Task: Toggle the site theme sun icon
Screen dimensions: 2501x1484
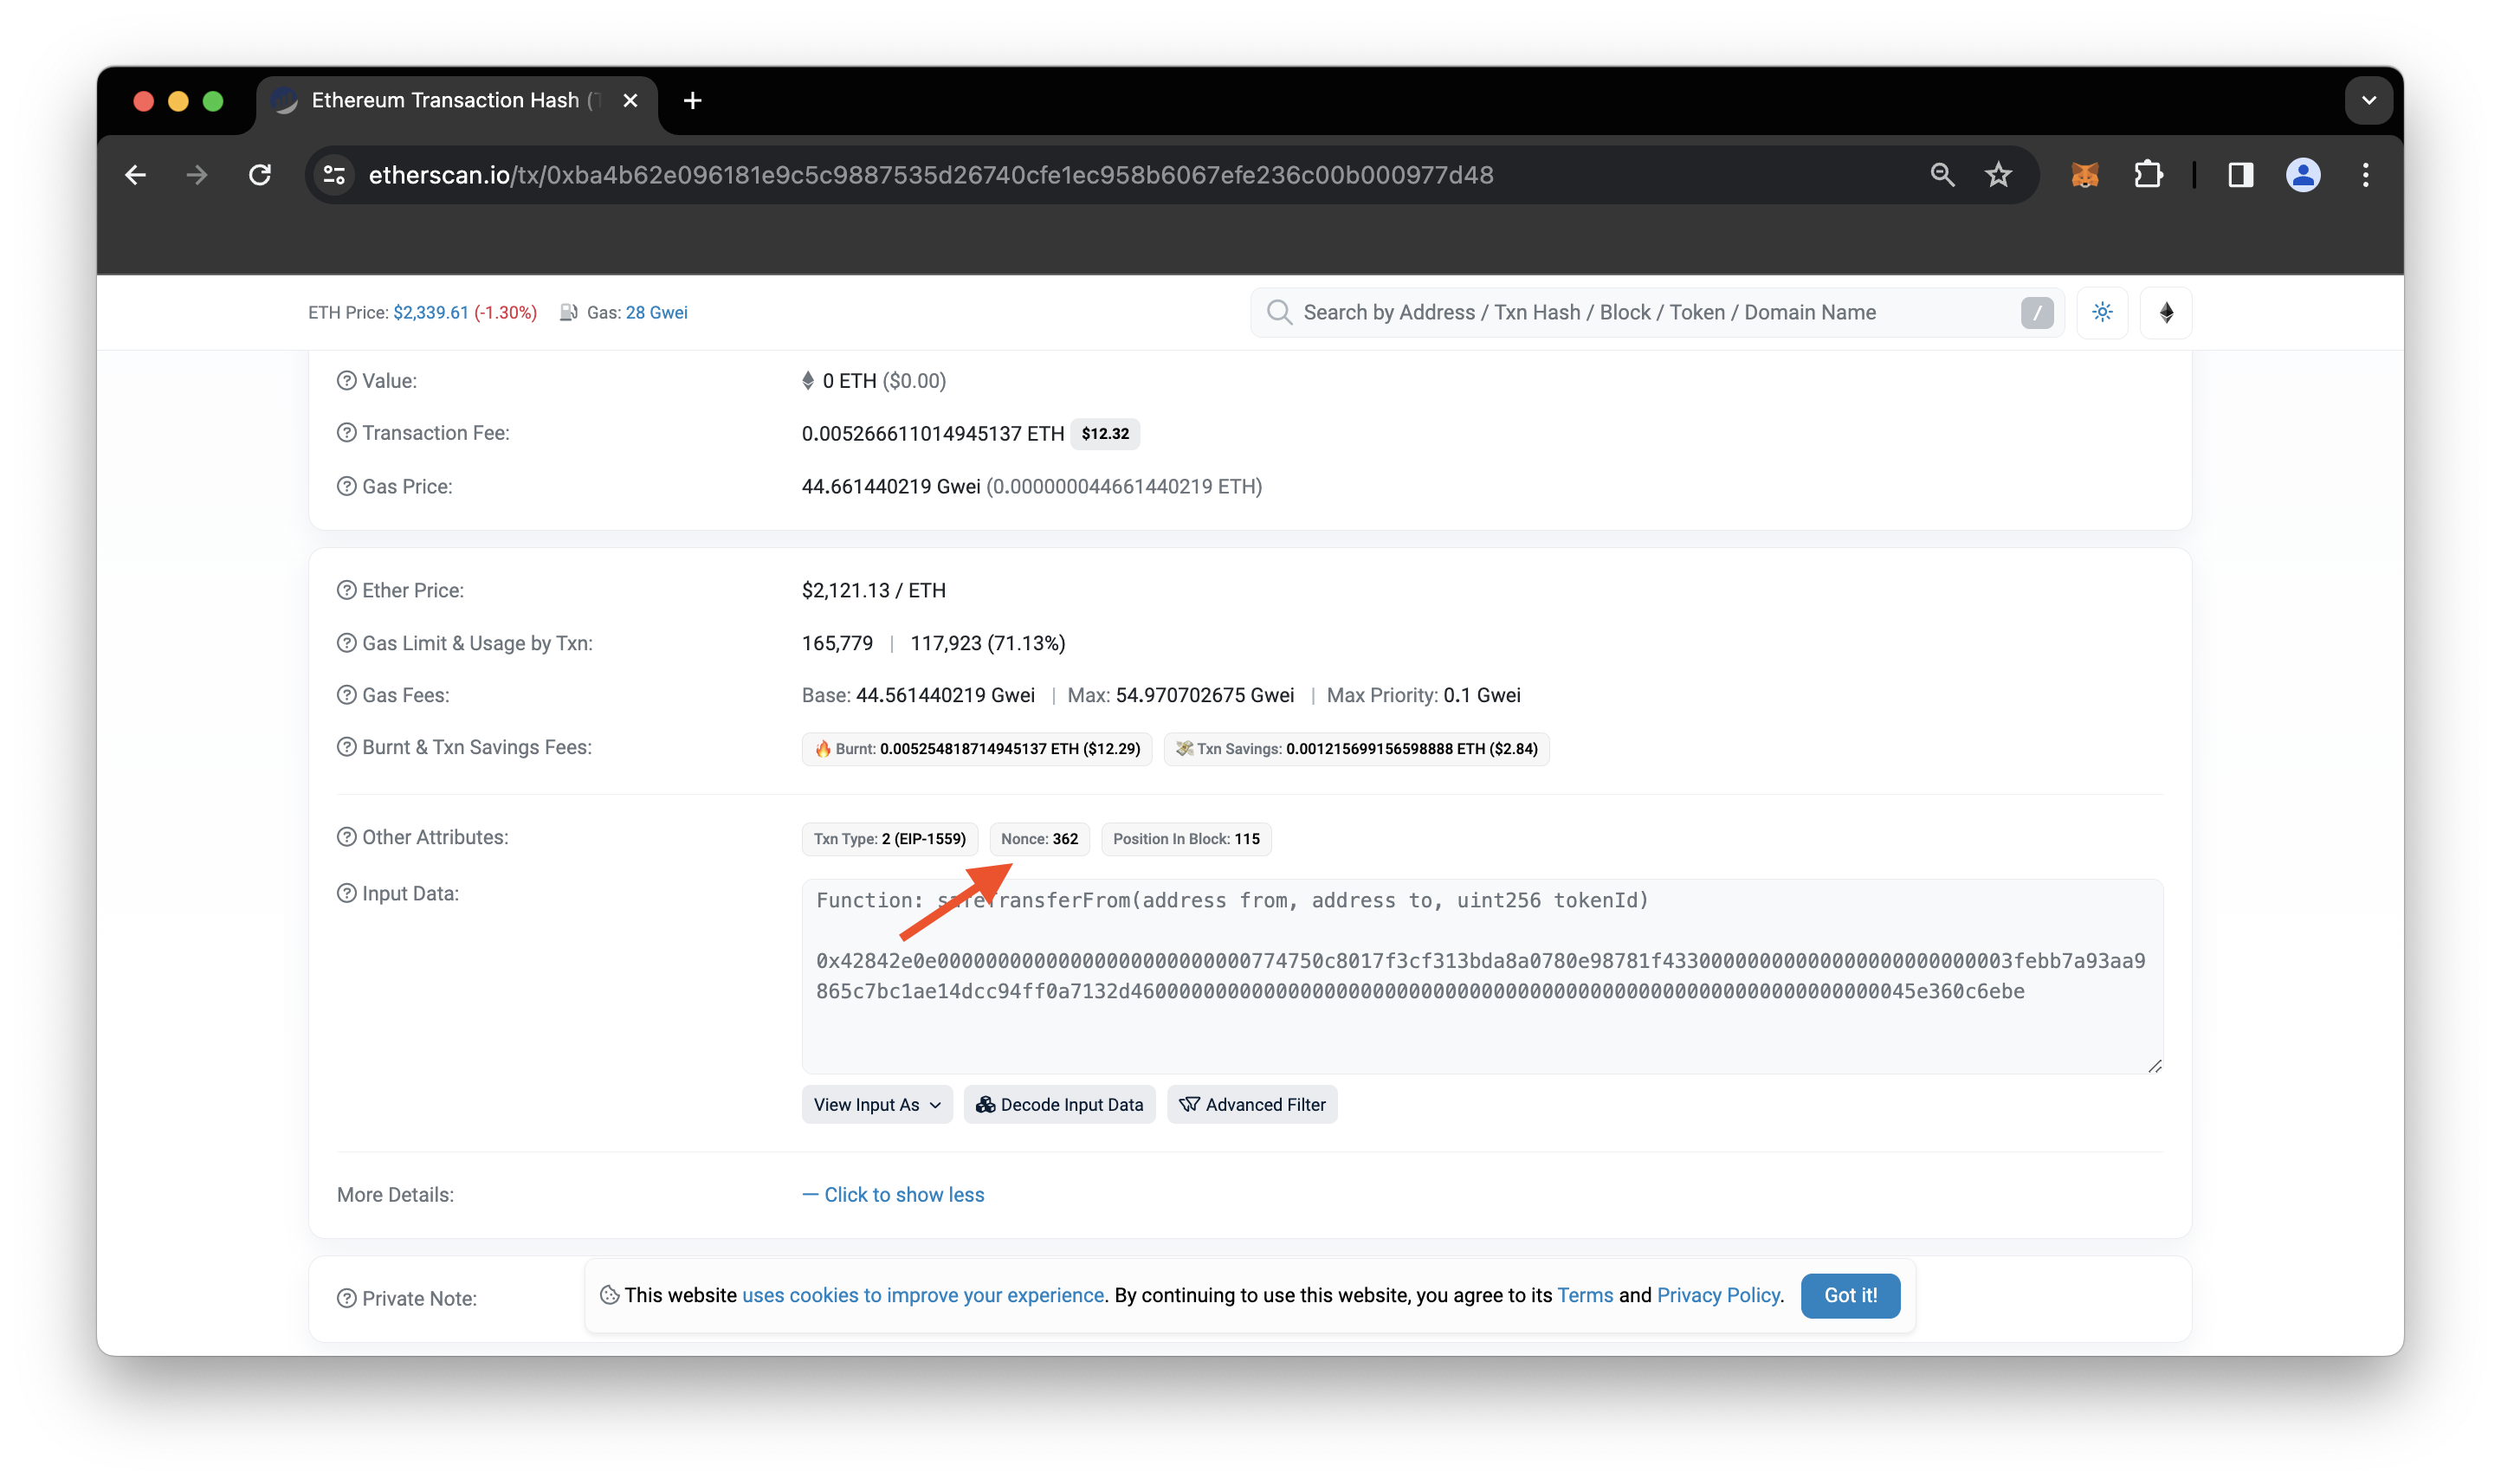Action: (2102, 312)
